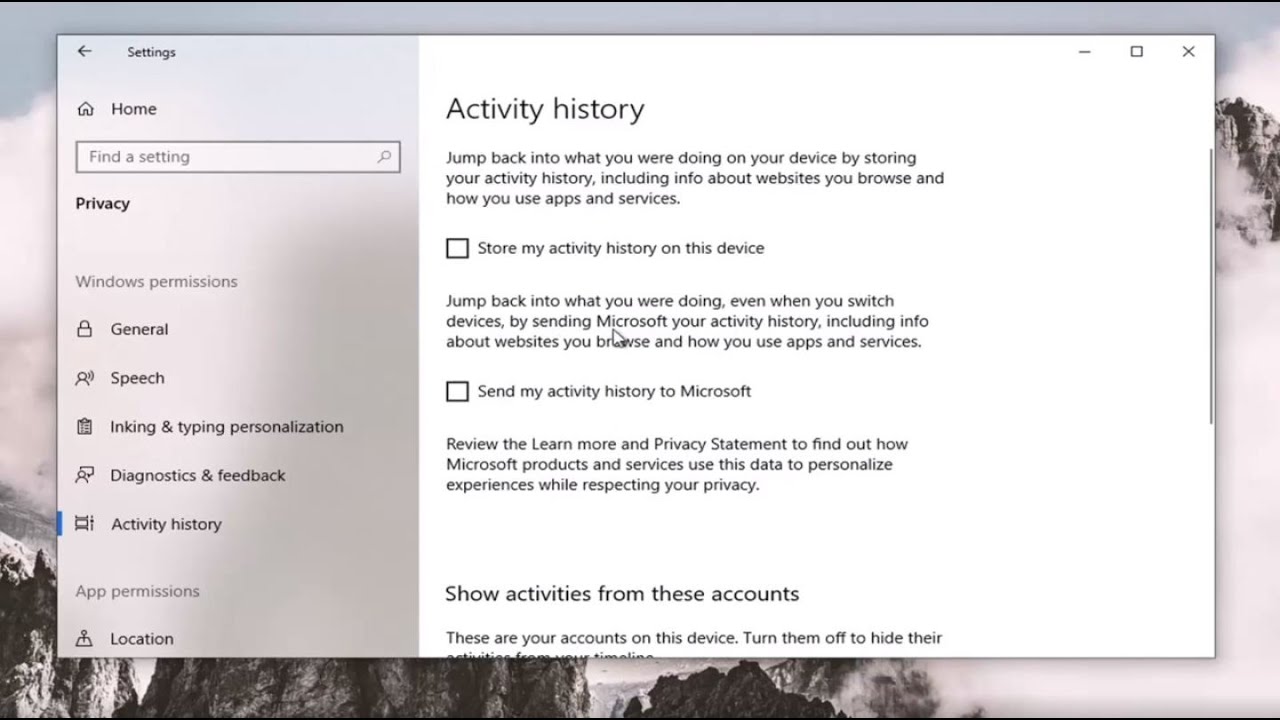This screenshot has height=720, width=1280.
Task: Click the General lock icon
Action: coord(85,329)
